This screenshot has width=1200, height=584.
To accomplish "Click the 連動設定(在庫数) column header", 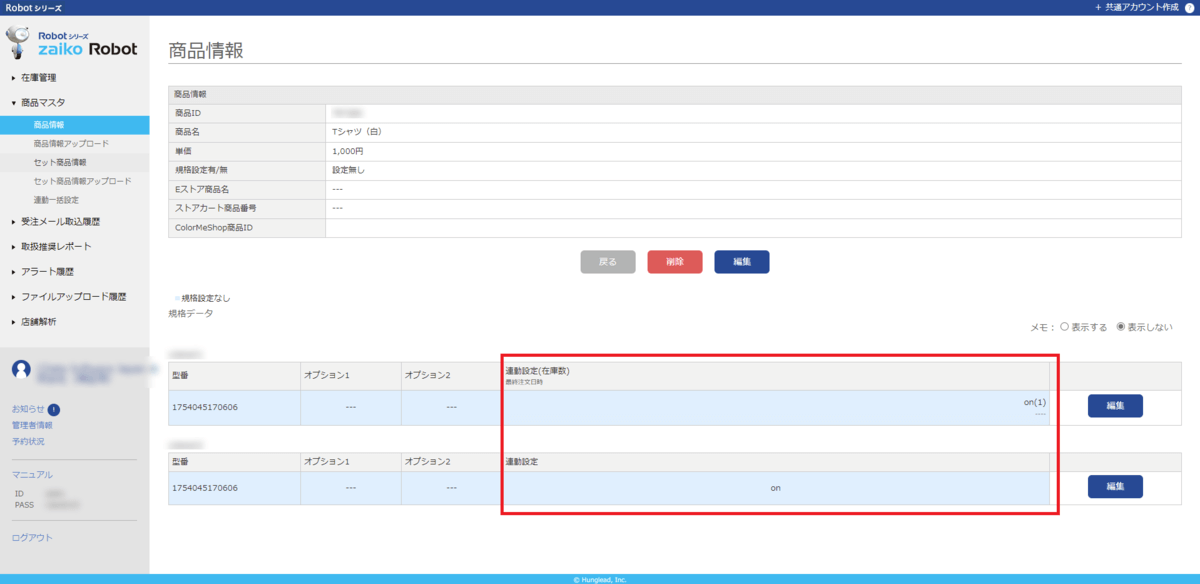I will [538, 371].
